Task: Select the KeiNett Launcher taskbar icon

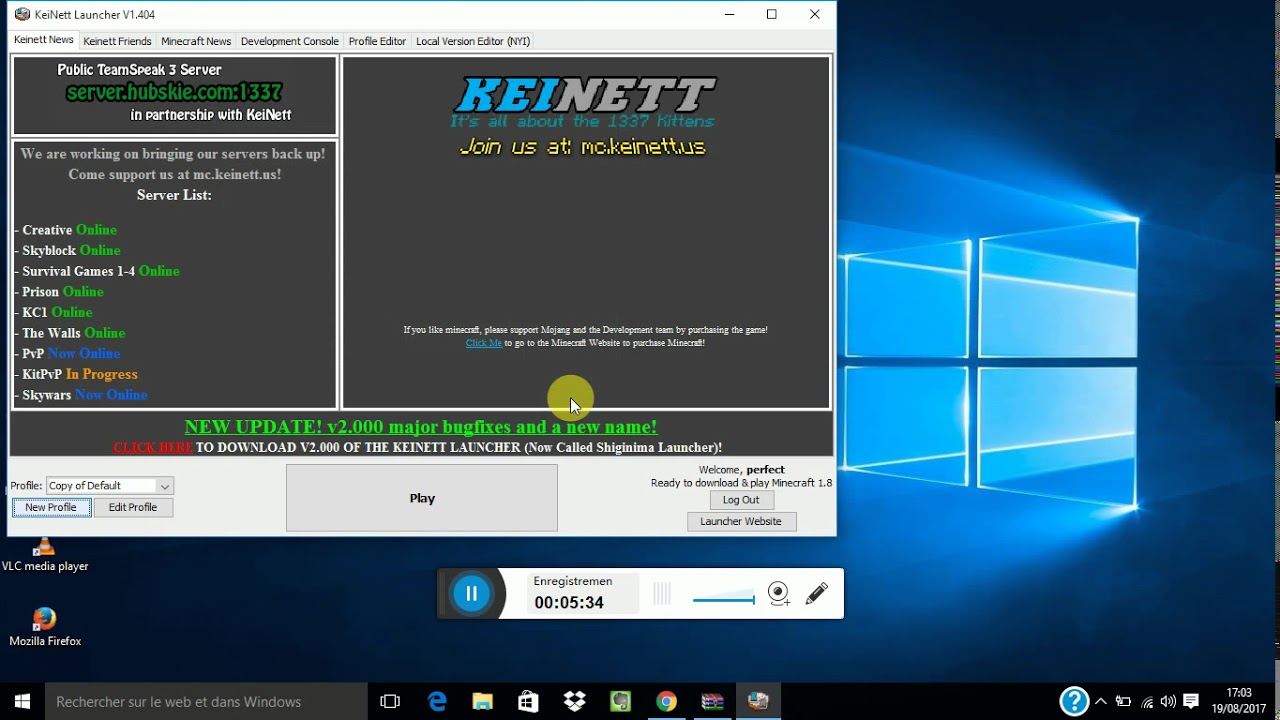Action: coord(758,702)
